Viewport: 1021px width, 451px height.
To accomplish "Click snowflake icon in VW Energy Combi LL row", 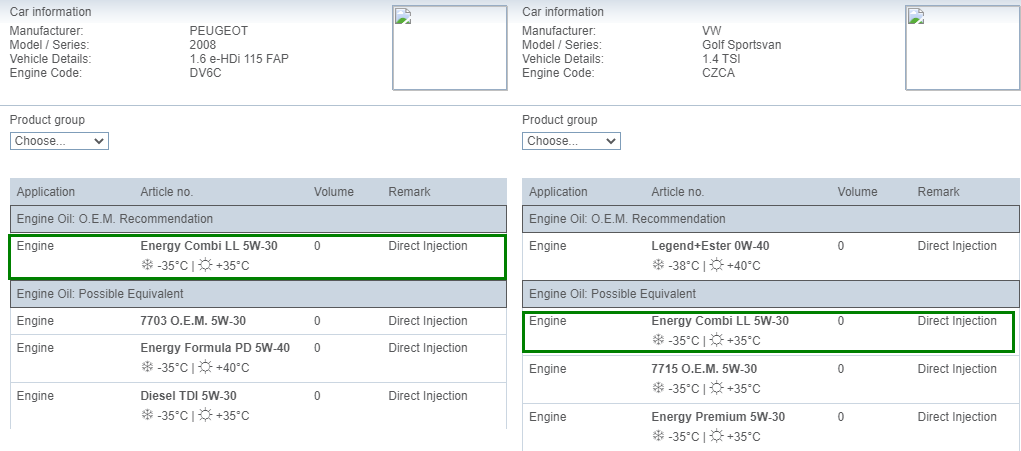I will click(x=658, y=340).
